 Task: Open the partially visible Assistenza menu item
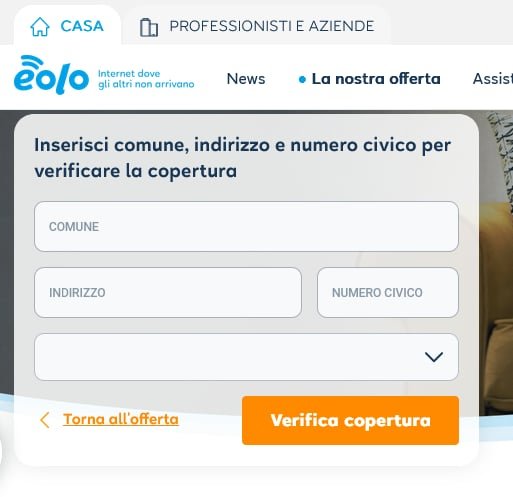[x=493, y=79]
